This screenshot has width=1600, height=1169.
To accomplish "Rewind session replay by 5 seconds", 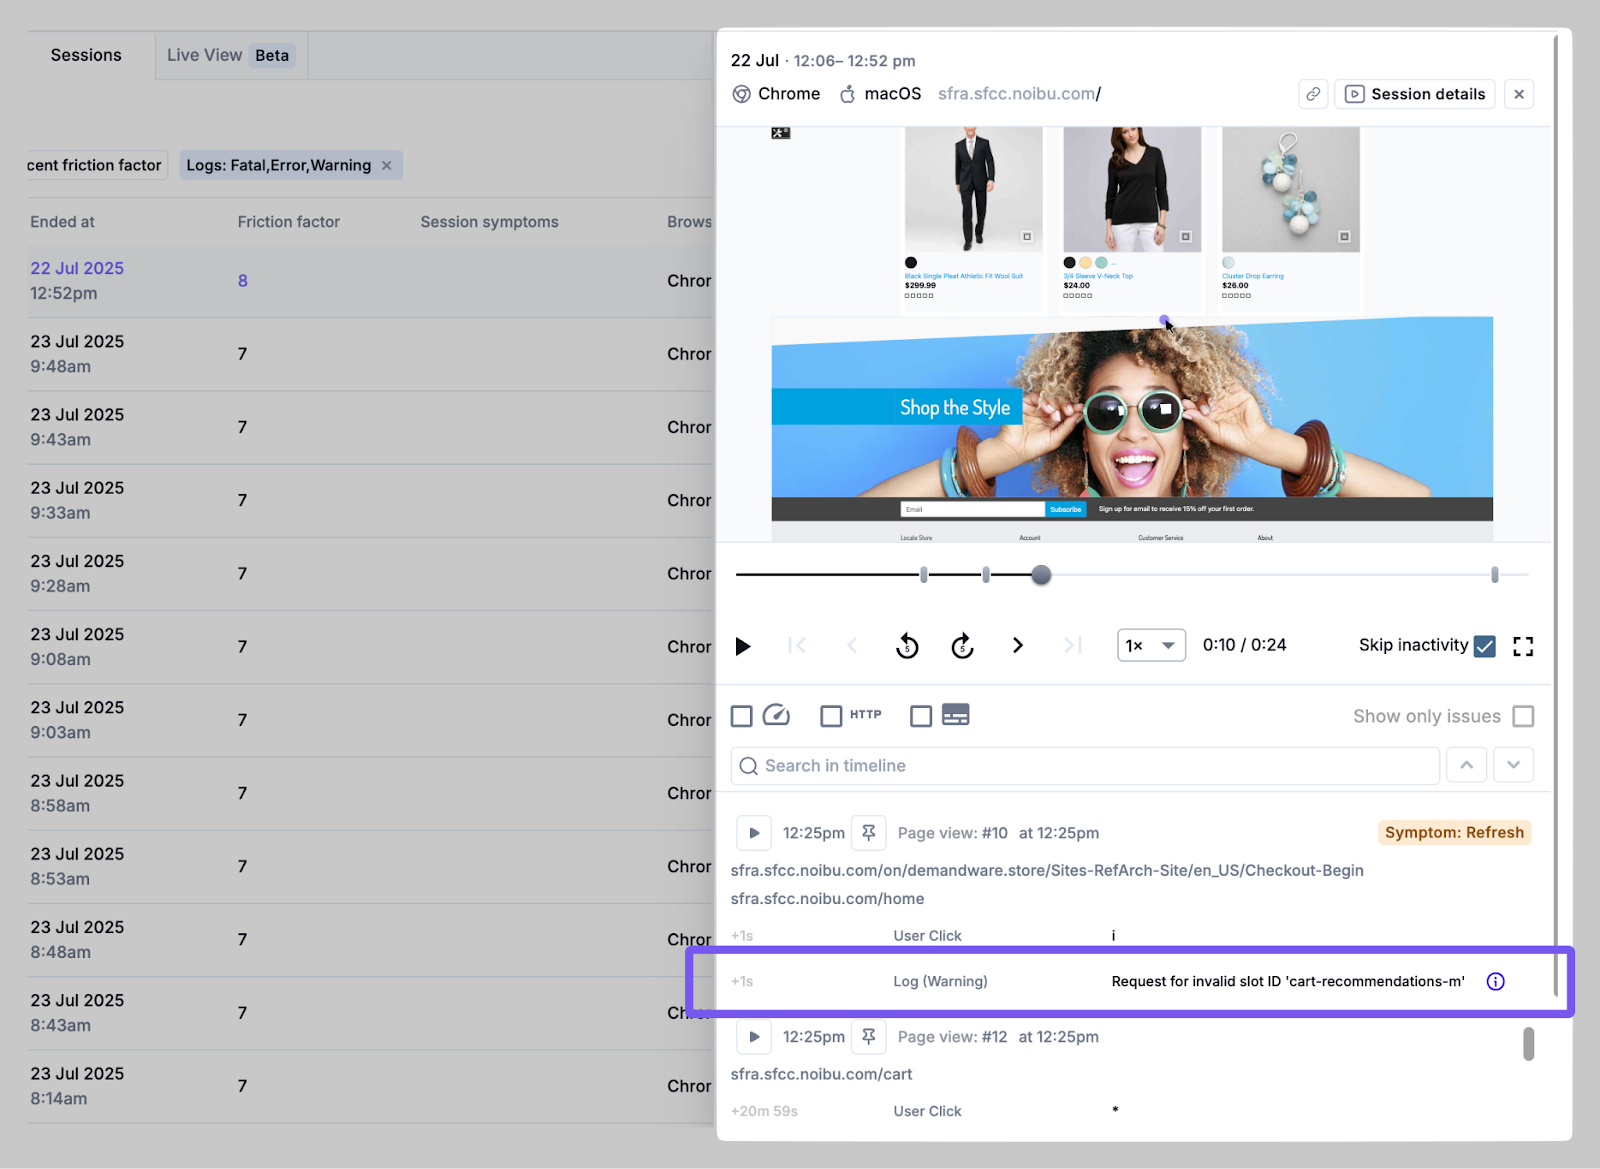I will coord(907,646).
